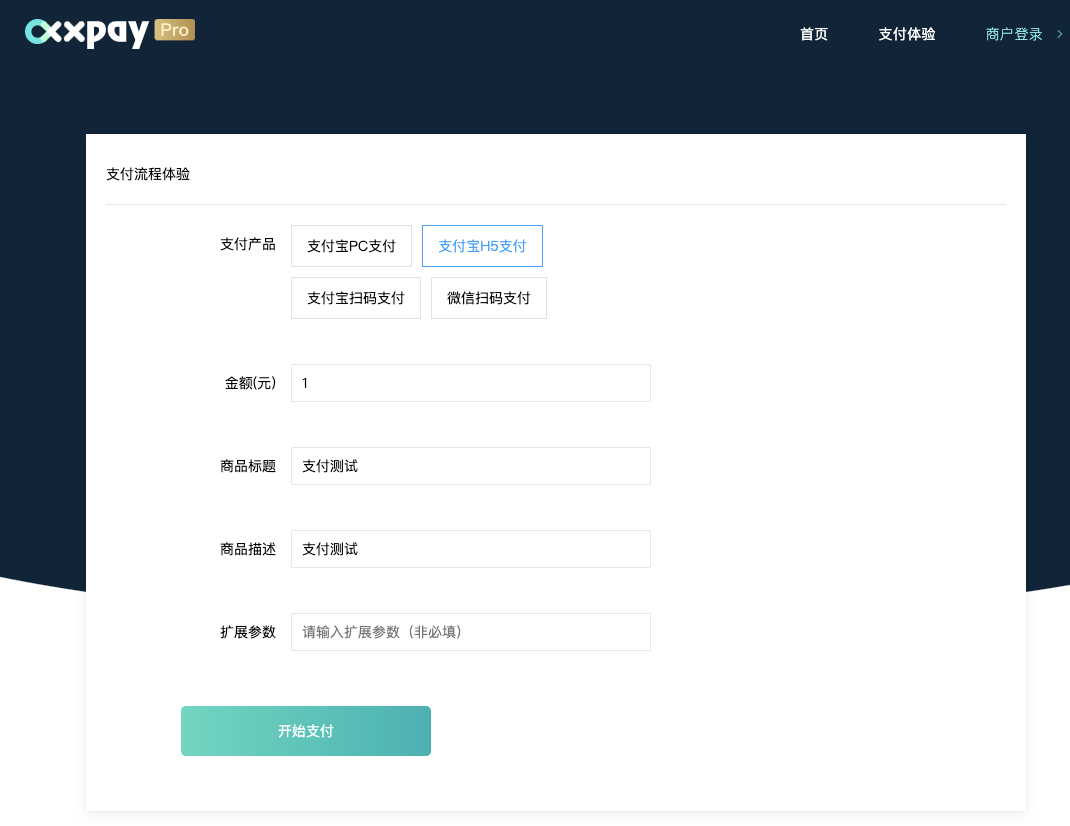Focus the 金额(元) amount input field
The image size is (1070, 826).
[470, 383]
